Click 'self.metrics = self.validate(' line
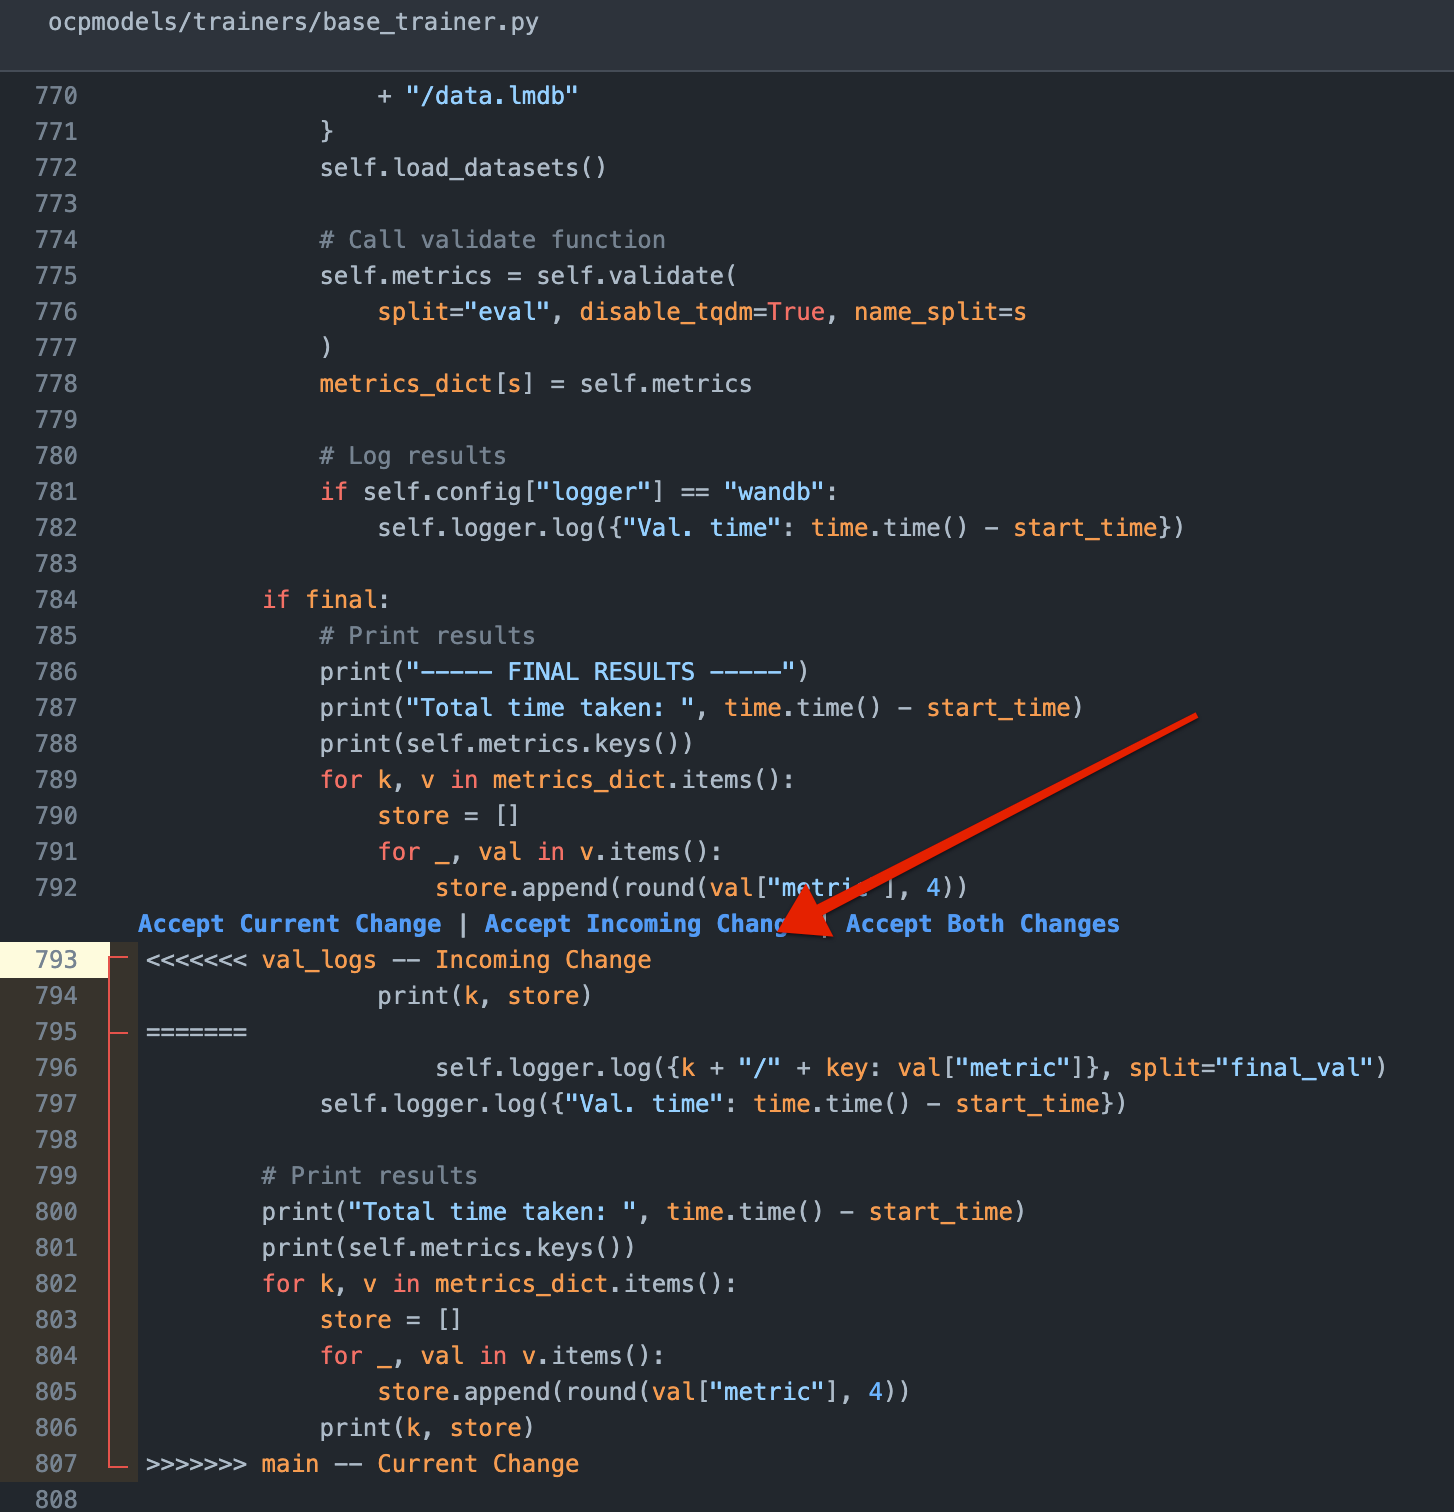 point(528,276)
